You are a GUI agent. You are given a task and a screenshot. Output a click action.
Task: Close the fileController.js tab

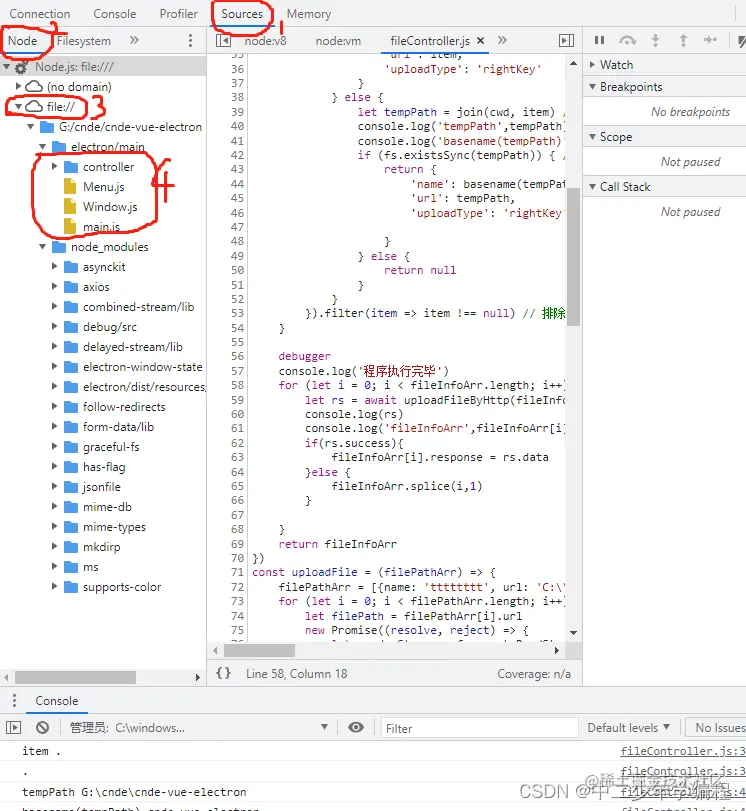click(481, 40)
